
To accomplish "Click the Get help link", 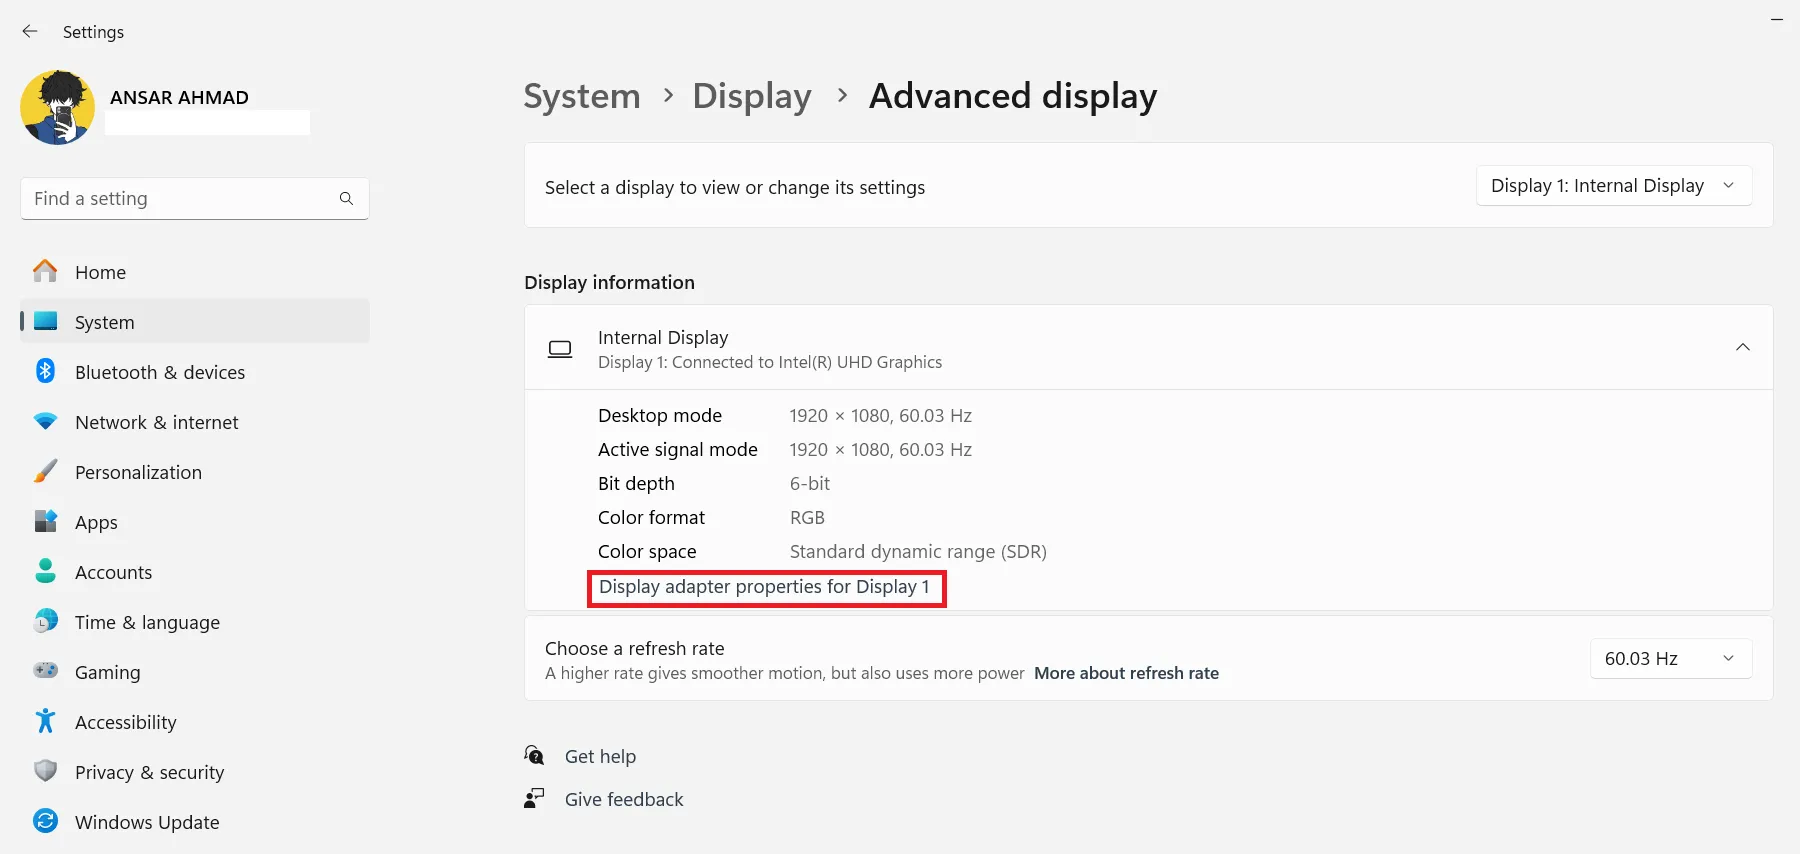I will pos(600,757).
